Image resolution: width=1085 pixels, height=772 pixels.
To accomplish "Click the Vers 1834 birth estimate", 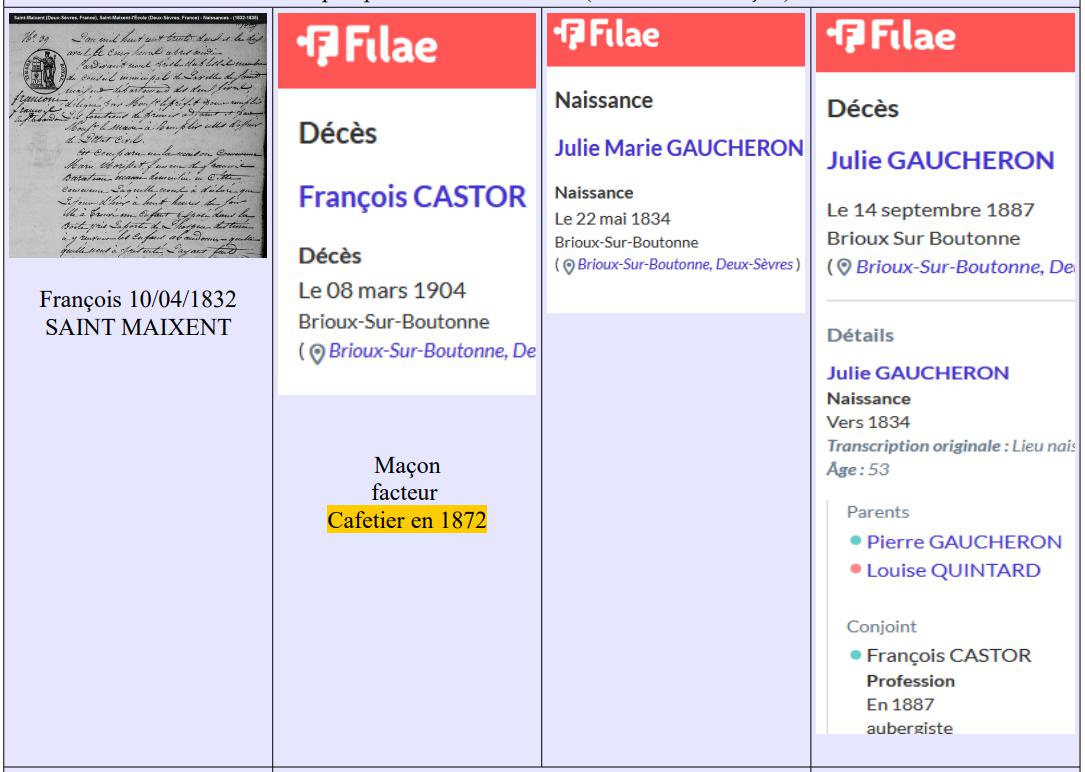I will coord(868,422).
